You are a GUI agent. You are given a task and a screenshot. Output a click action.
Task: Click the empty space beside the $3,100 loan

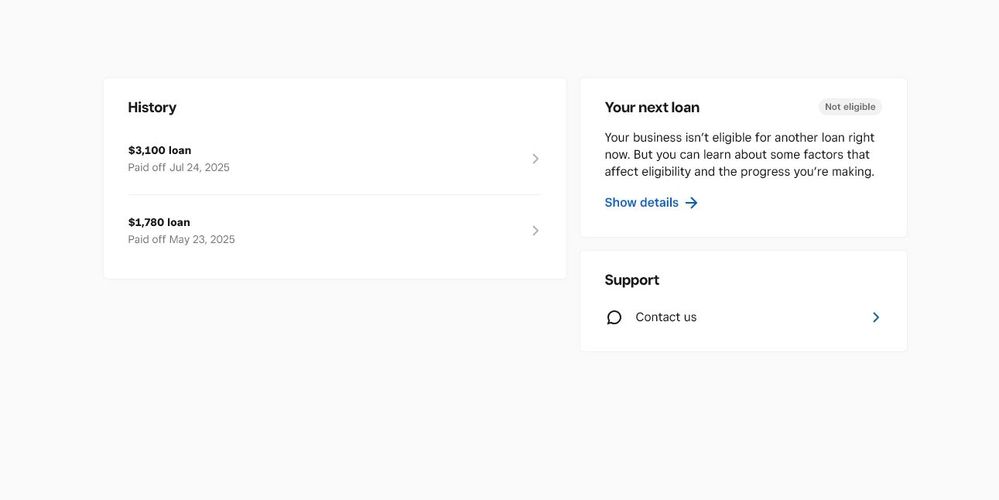380,159
